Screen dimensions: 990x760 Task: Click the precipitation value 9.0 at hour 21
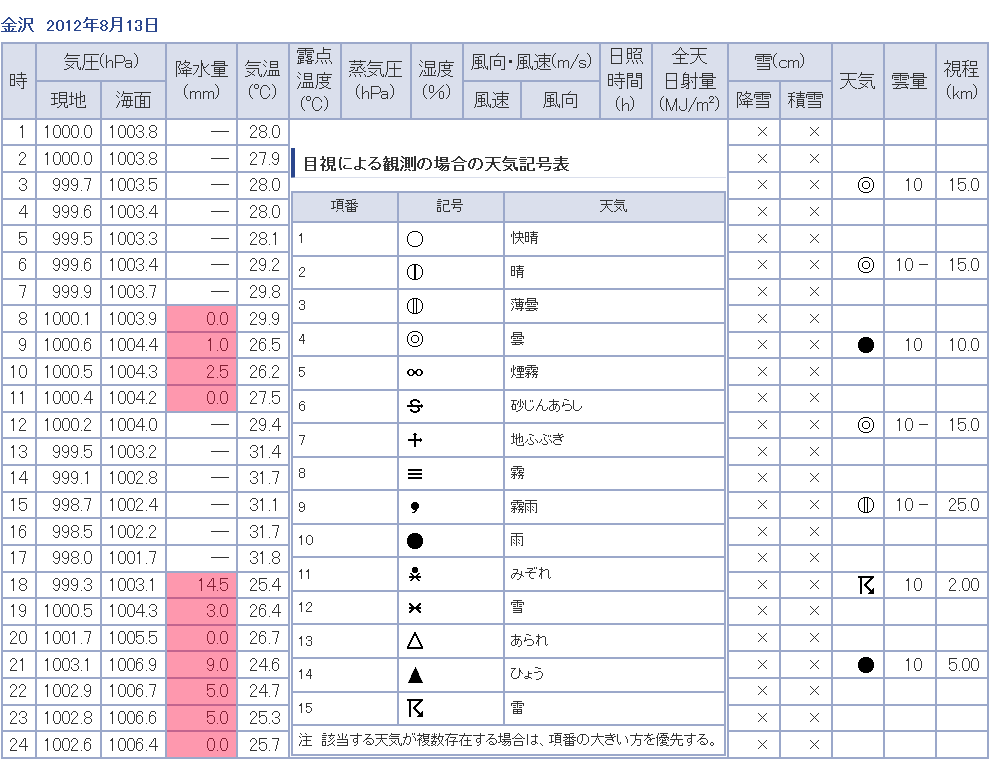tap(217, 665)
